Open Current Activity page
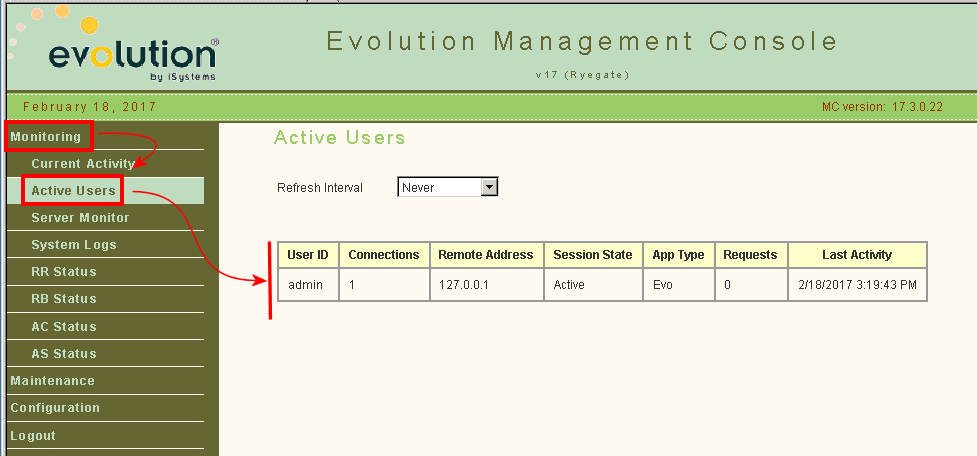977x456 pixels. click(x=82, y=163)
